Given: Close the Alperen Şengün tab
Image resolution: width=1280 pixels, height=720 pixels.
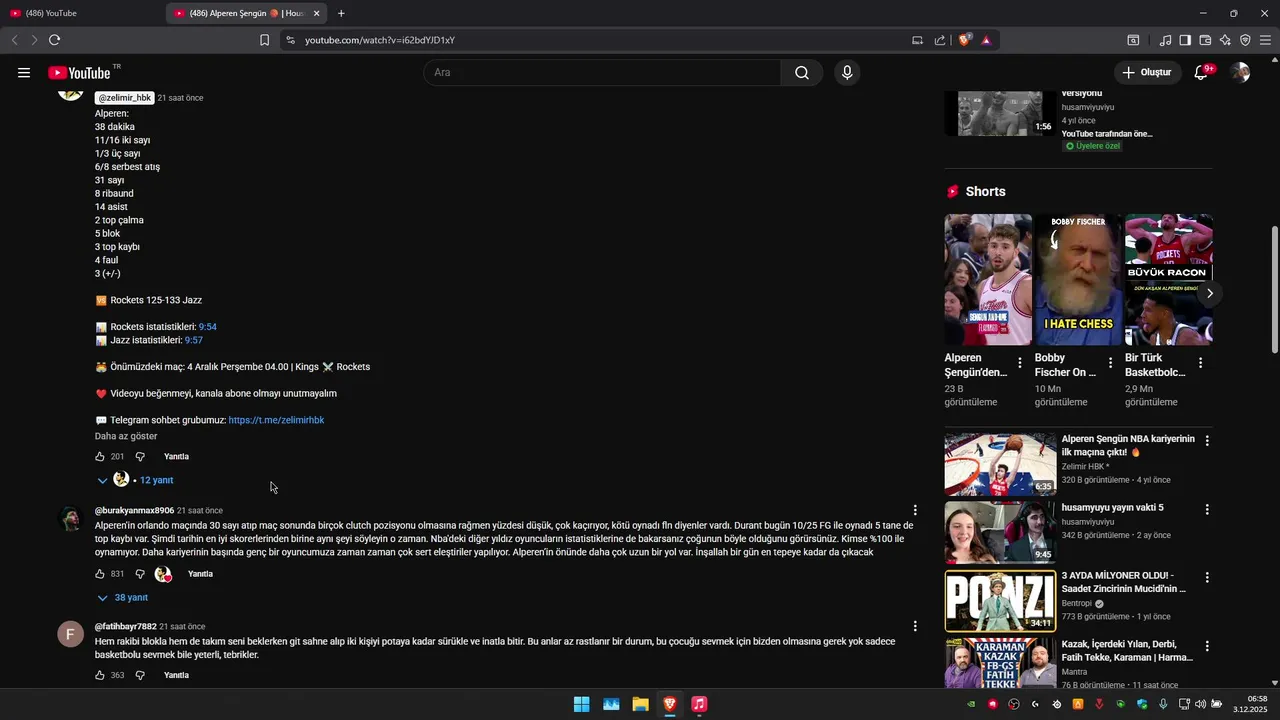Looking at the screenshot, I should point(317,13).
